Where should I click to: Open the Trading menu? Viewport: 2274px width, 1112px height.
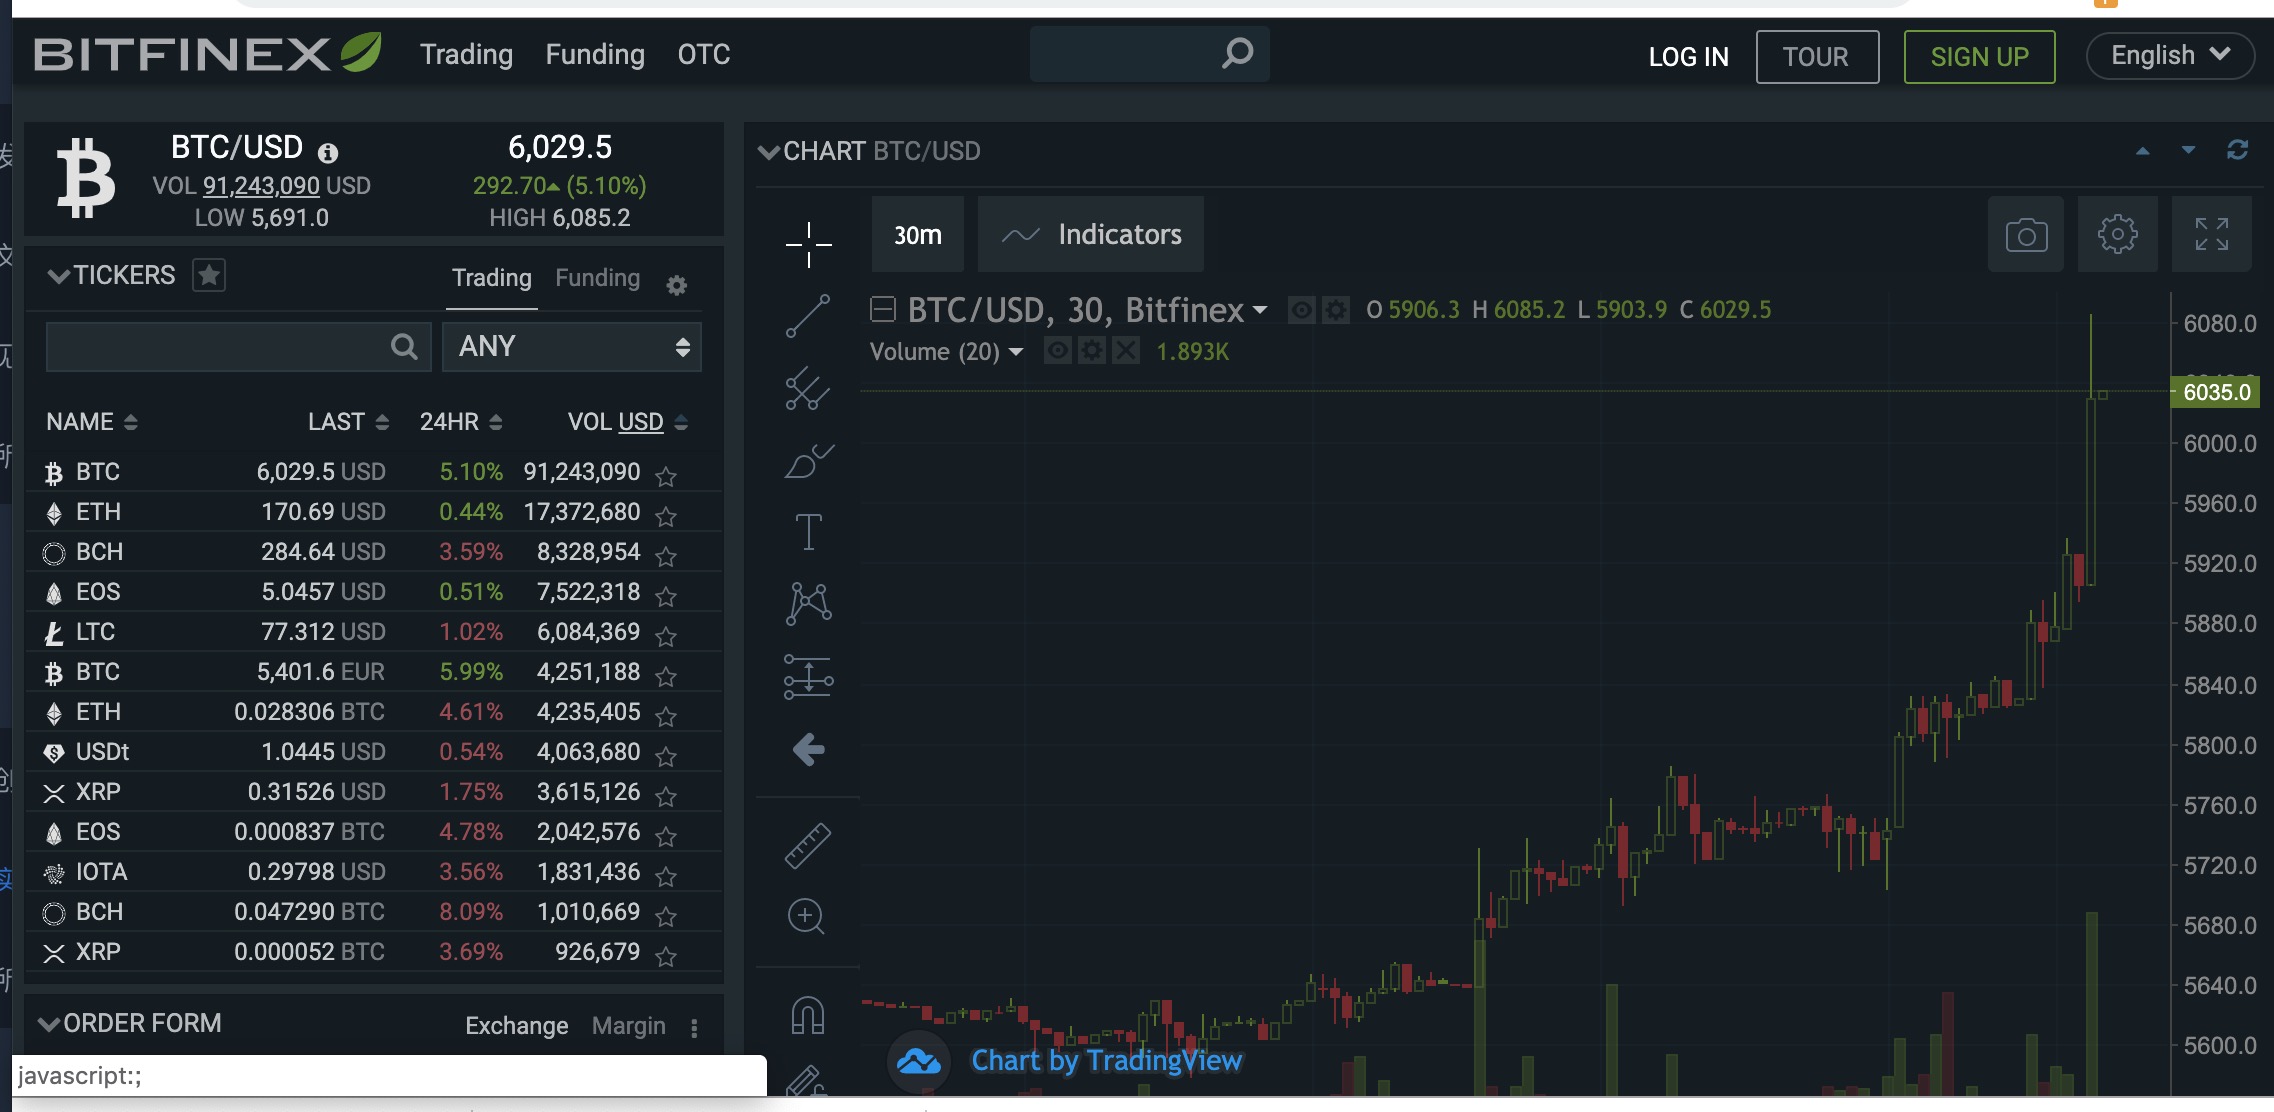466,54
